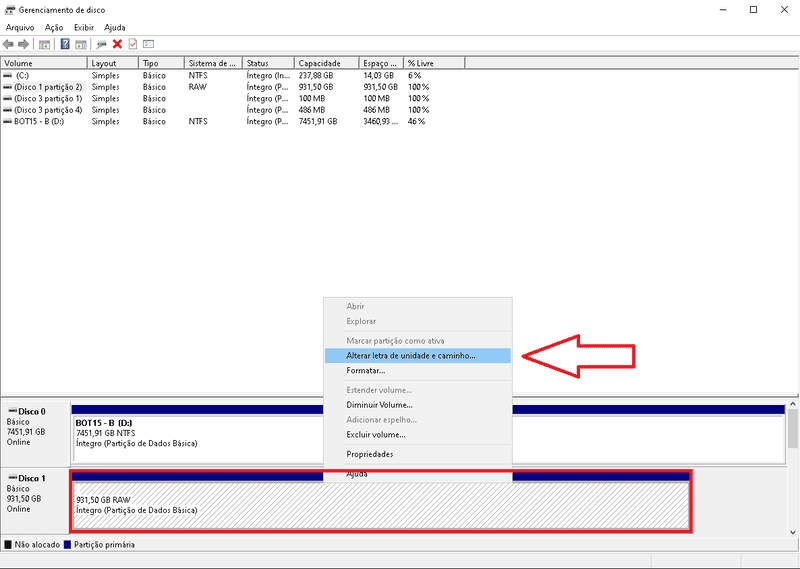This screenshot has width=800, height=569.
Task: Click the Disco 0 disk icon in lower pane
Action: pyautogui.click(x=13, y=411)
